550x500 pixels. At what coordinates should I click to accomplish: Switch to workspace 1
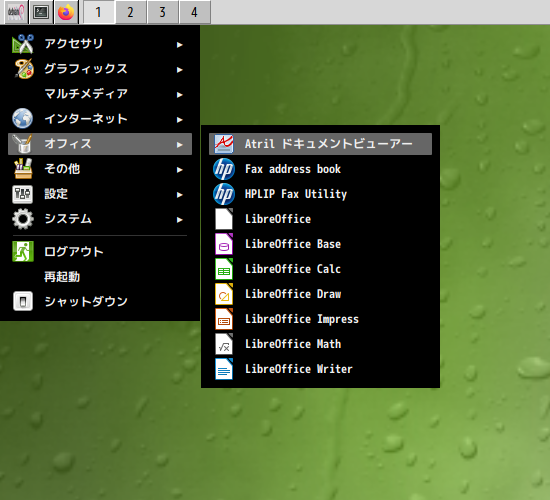(x=99, y=12)
